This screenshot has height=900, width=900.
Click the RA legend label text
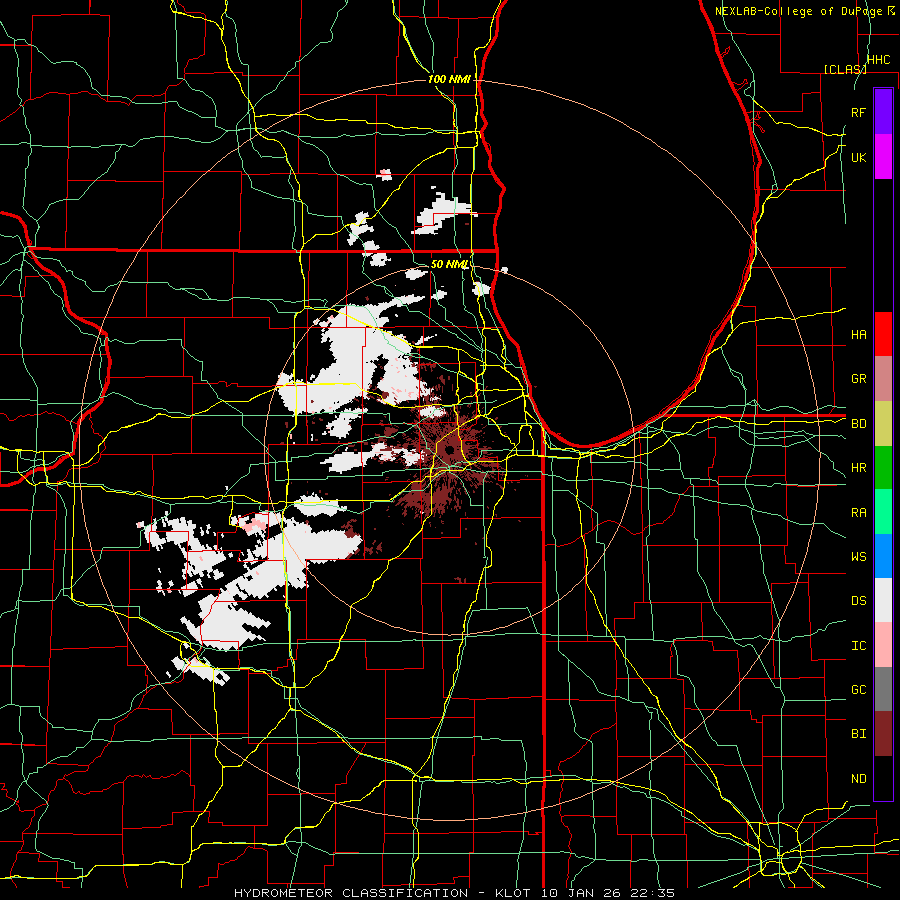point(858,513)
